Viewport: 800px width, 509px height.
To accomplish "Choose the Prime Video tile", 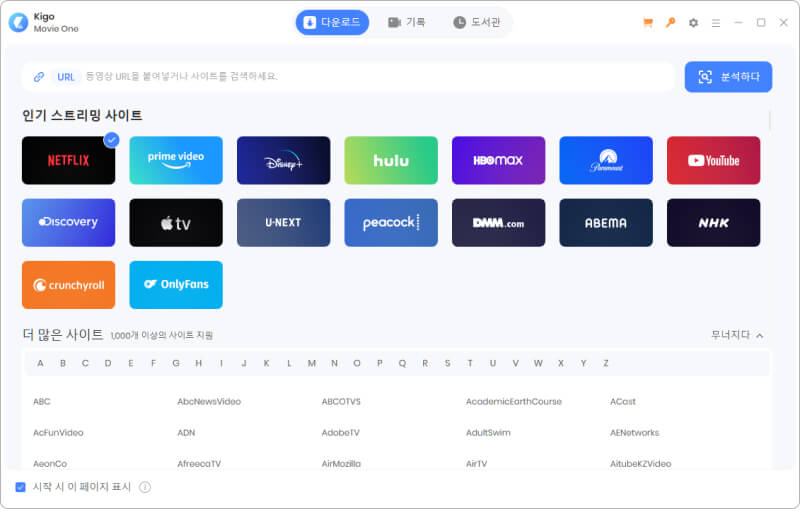I will tap(176, 160).
